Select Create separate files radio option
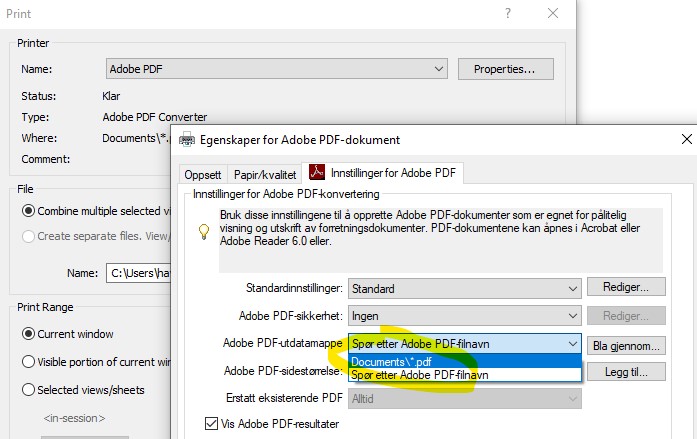This screenshot has width=697, height=439. [28, 236]
